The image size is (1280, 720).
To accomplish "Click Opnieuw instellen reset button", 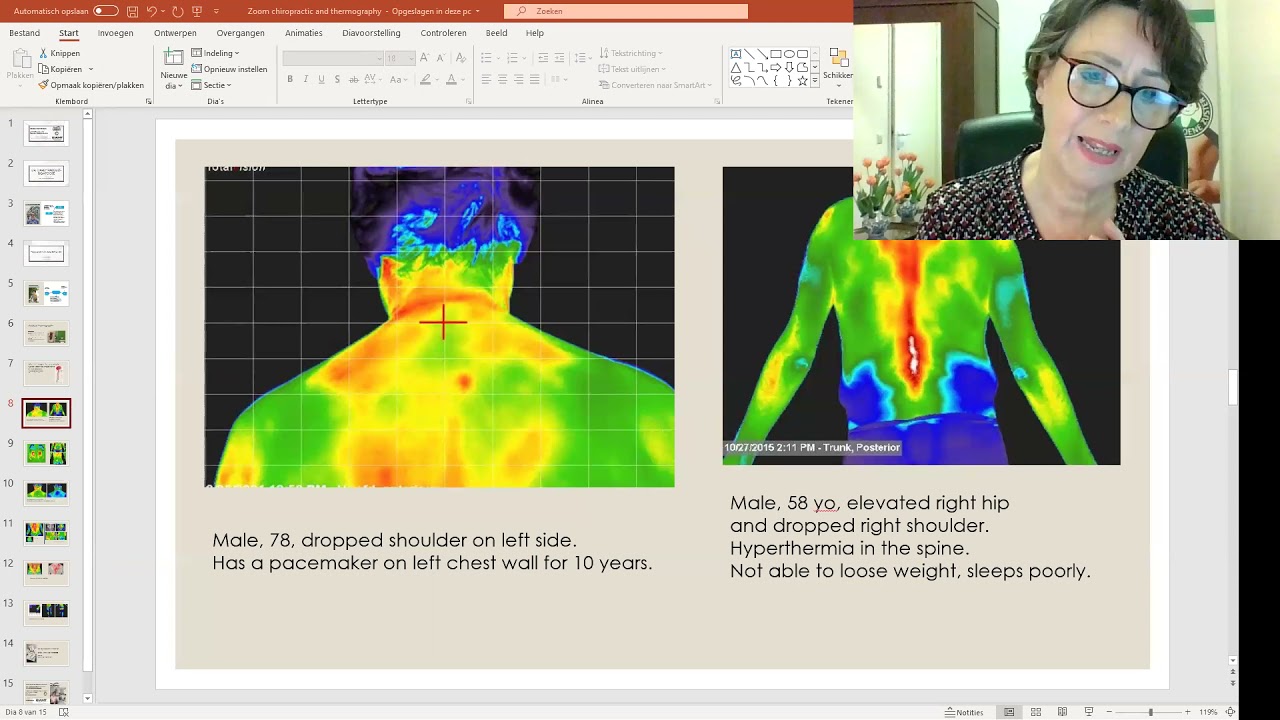I will 229,69.
